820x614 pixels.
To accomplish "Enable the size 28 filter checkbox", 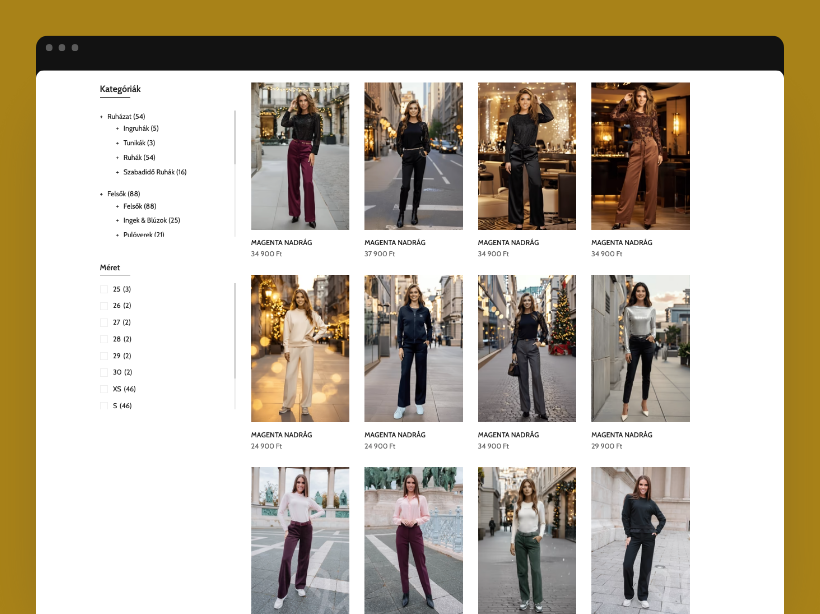I will point(104,339).
